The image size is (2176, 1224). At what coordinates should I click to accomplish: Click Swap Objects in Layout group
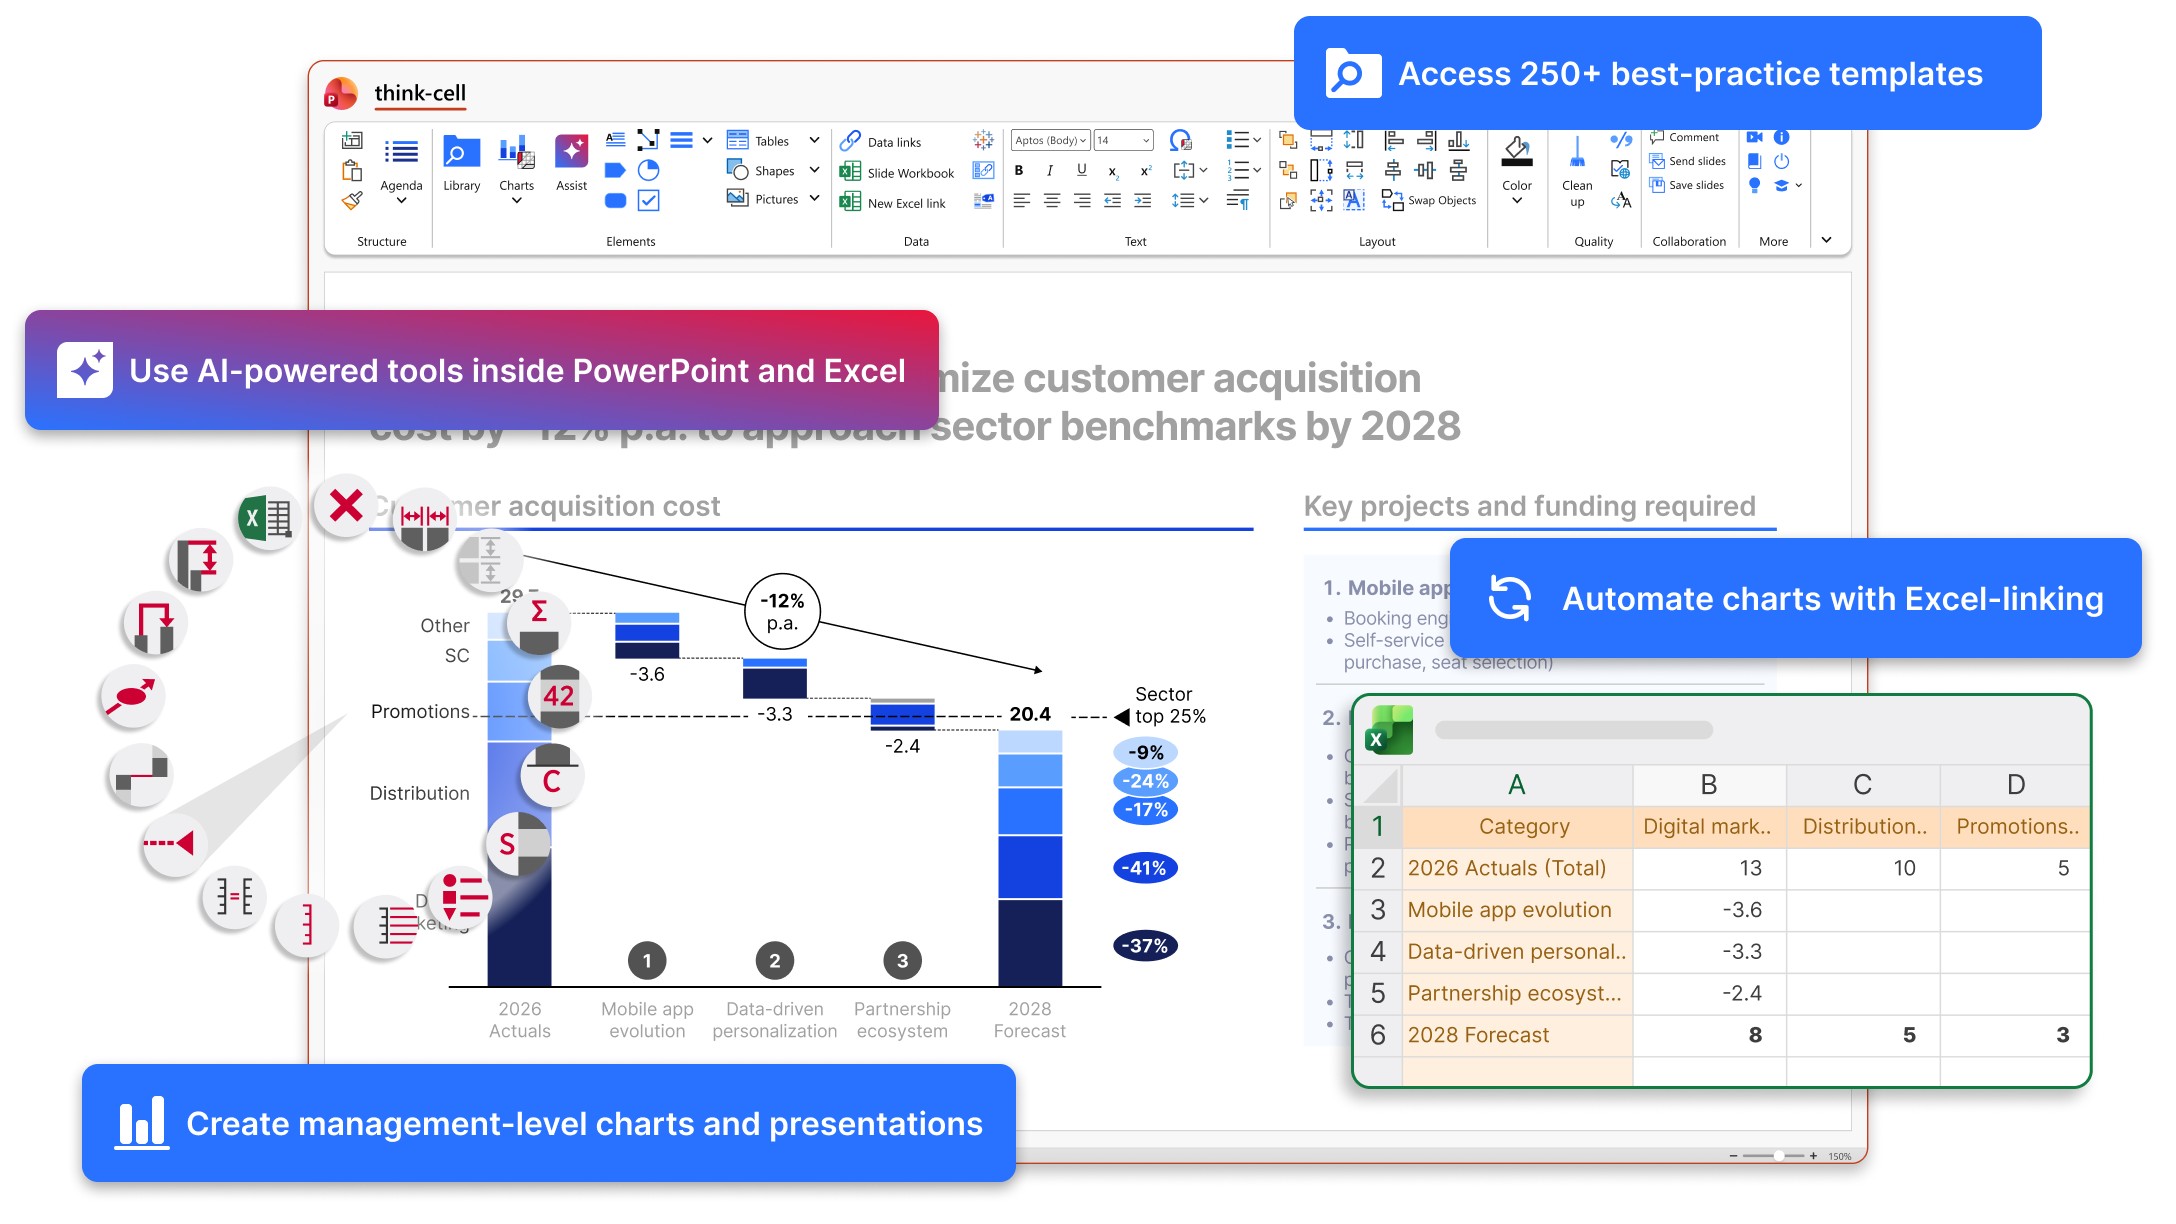[x=1429, y=200]
